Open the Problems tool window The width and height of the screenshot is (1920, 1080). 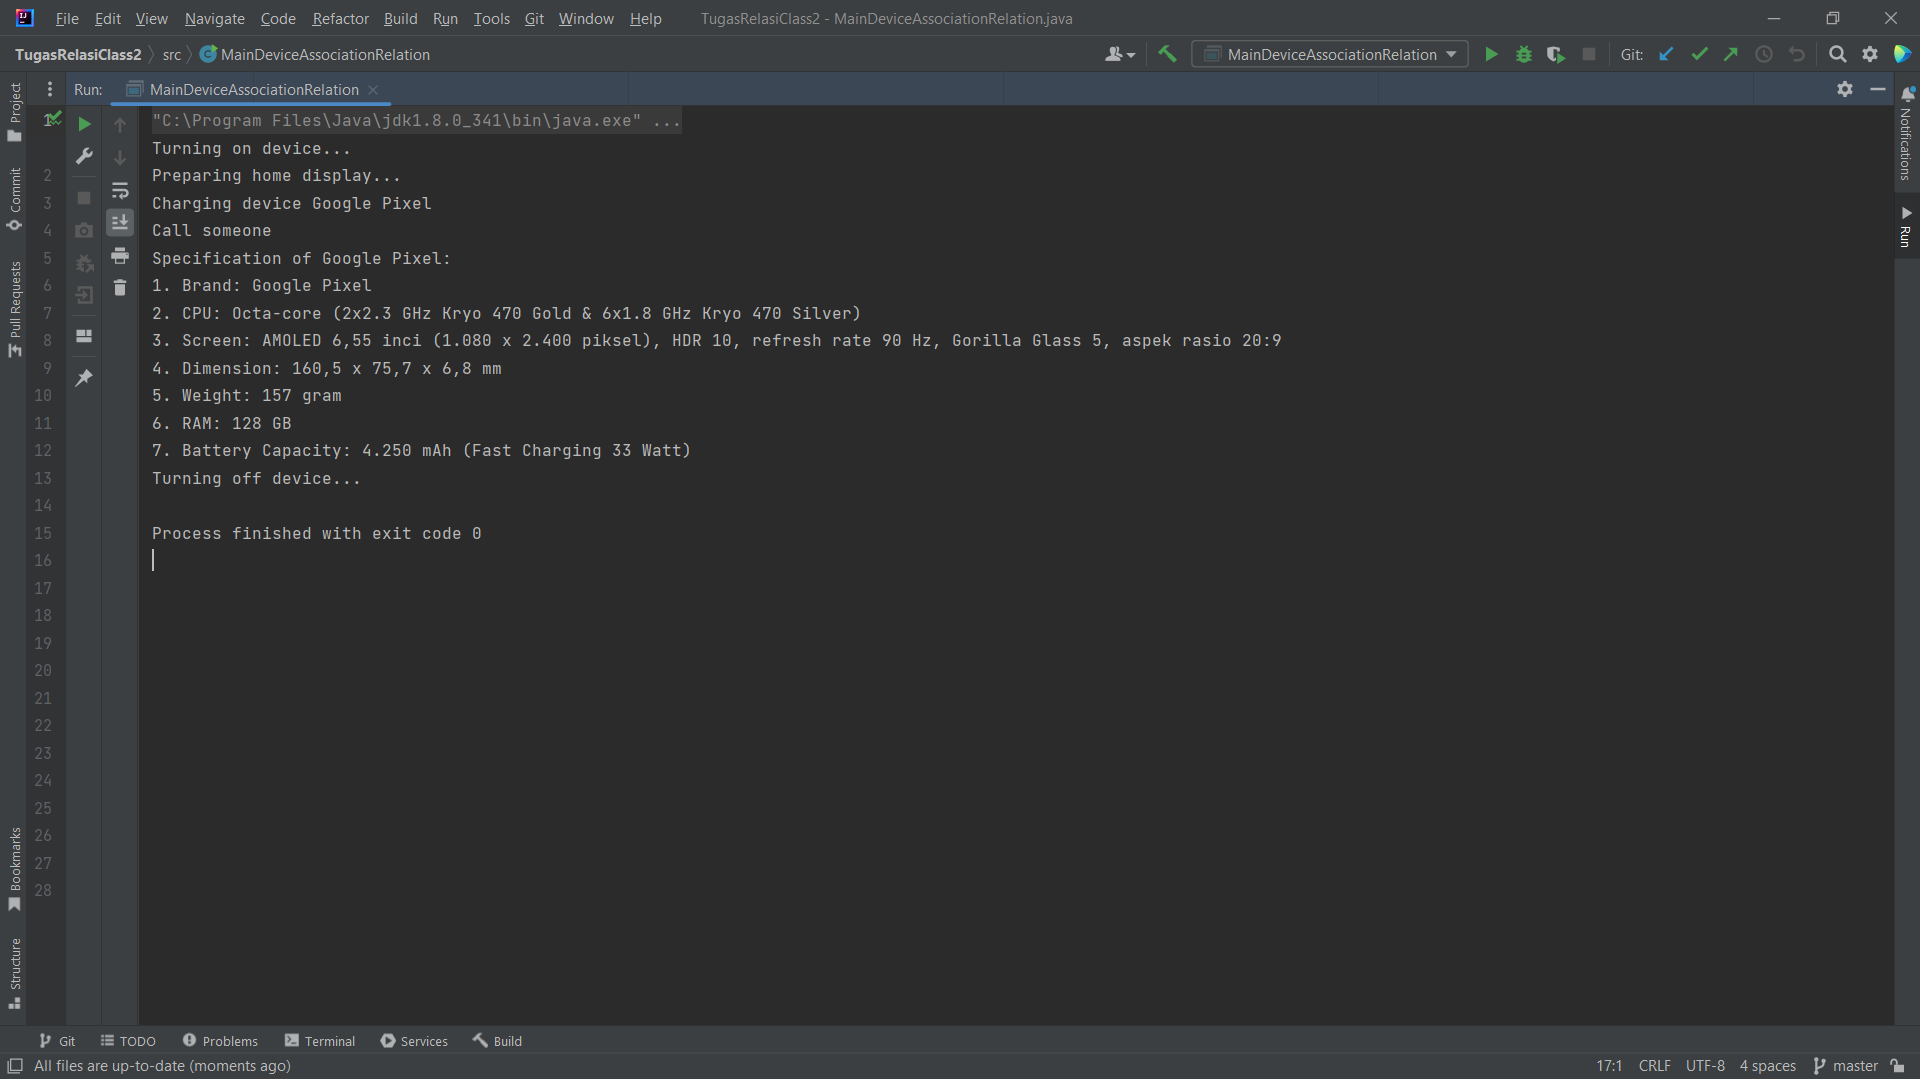pos(220,1041)
